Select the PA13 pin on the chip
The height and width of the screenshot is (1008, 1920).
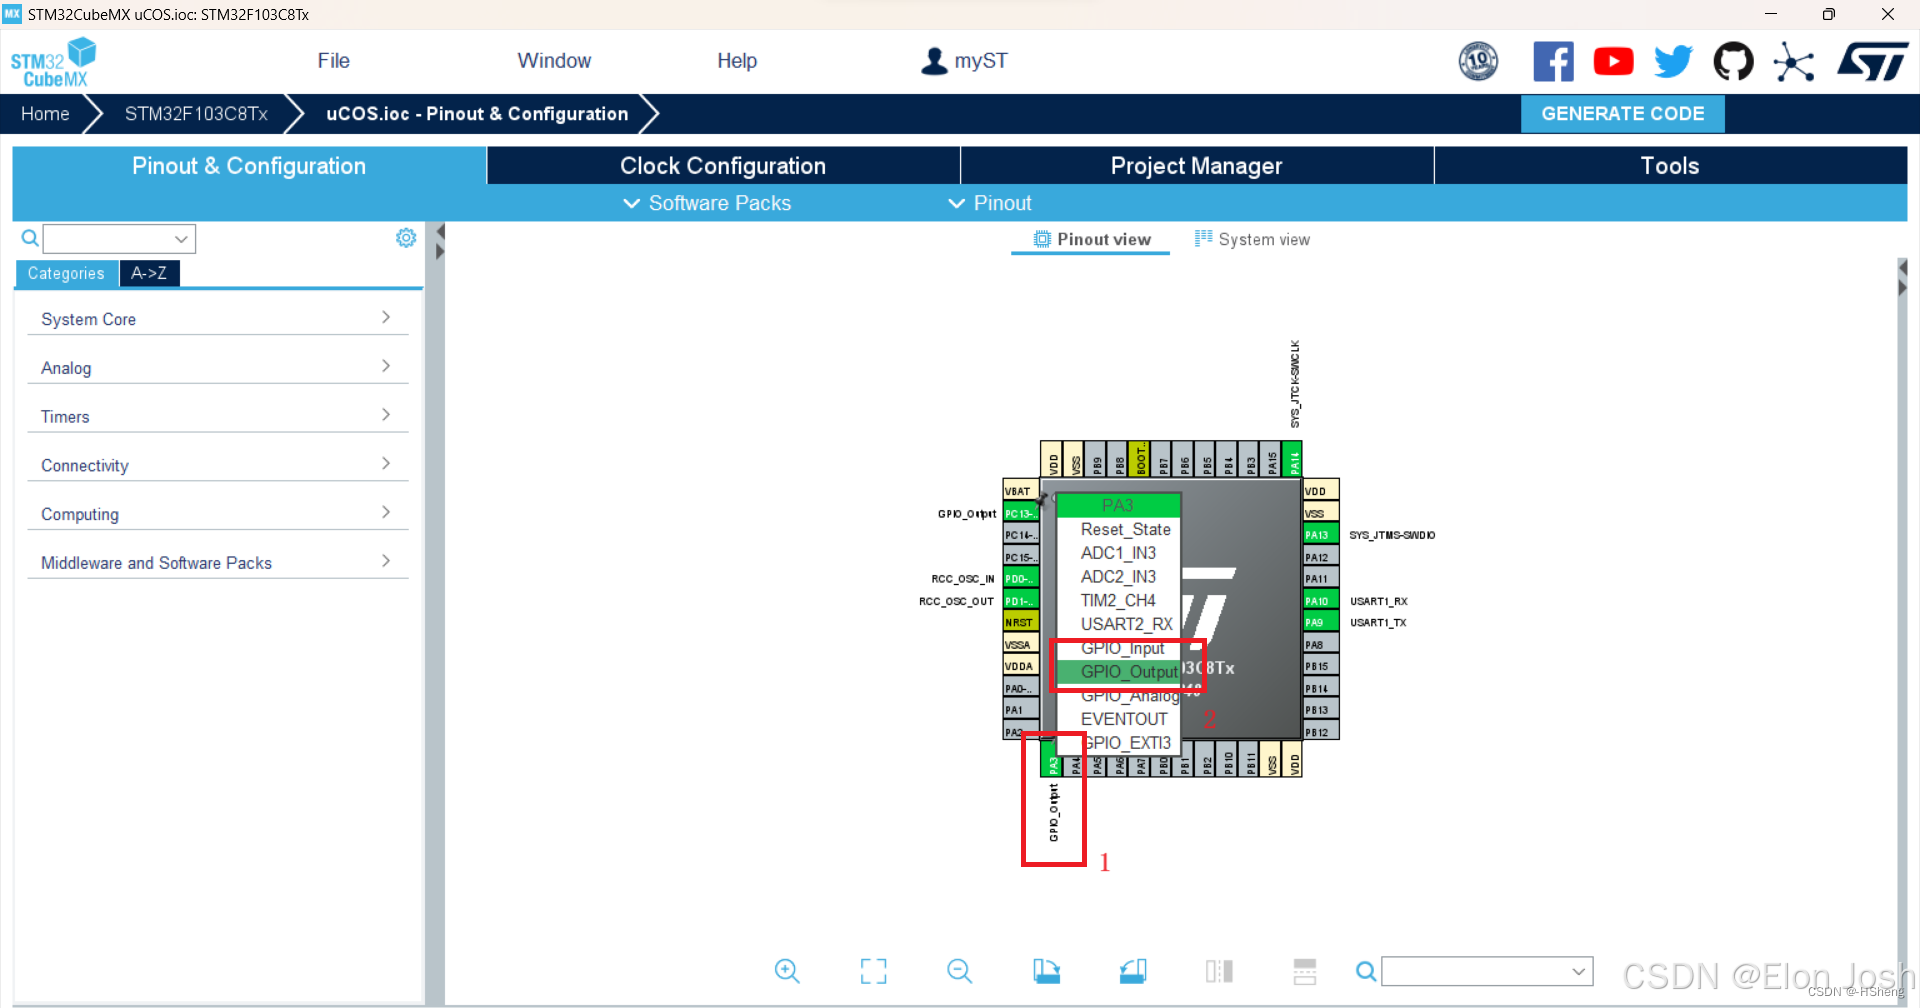(1321, 535)
